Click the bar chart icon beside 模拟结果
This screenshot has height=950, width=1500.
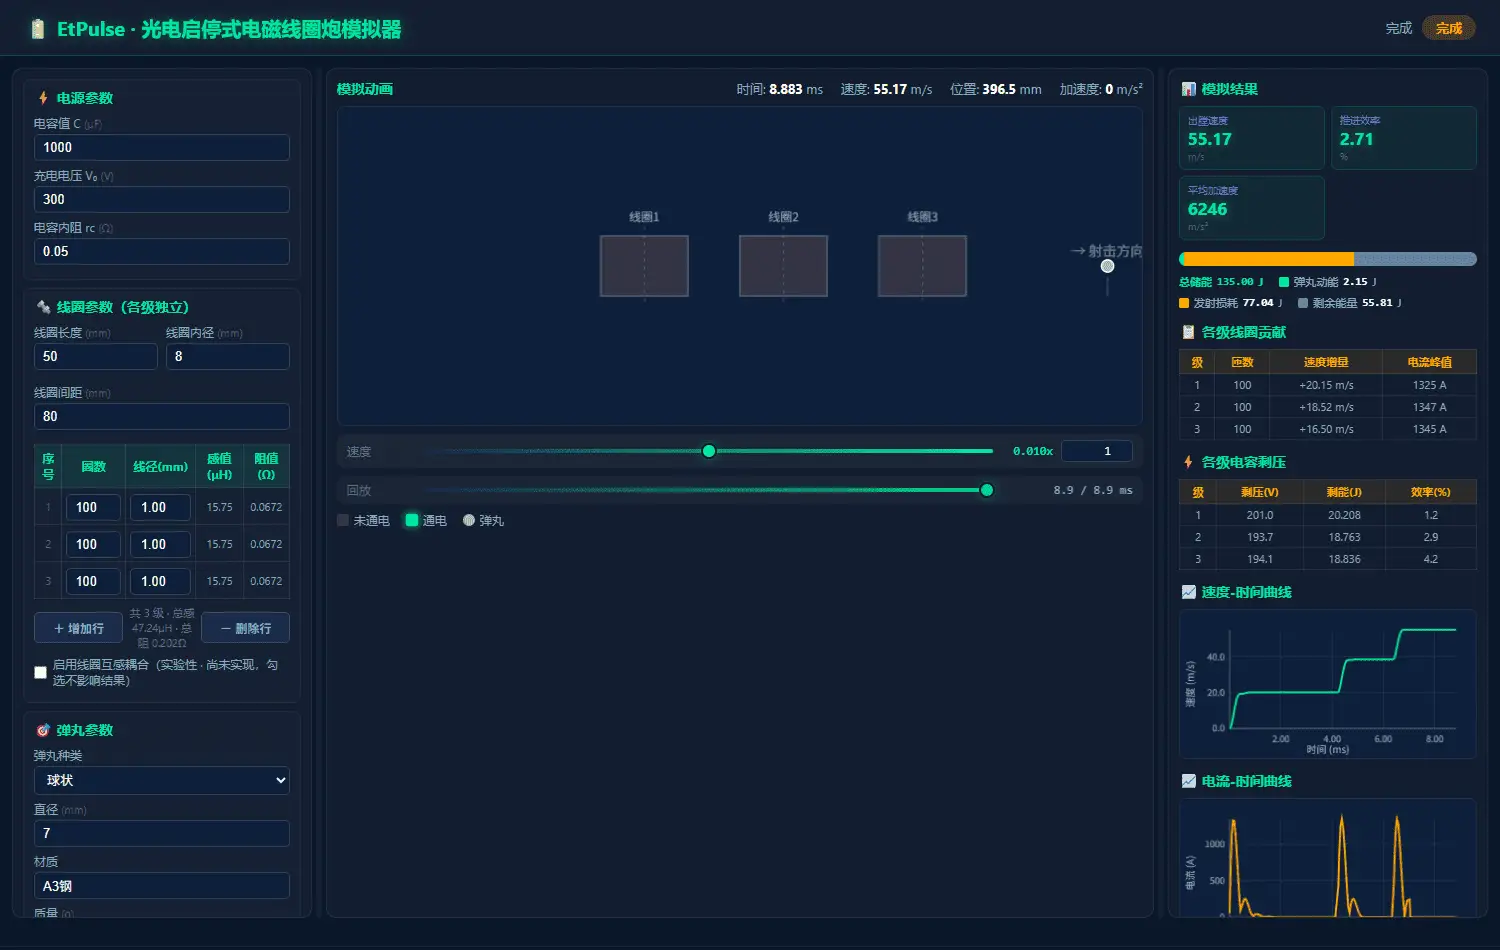pyautogui.click(x=1188, y=89)
